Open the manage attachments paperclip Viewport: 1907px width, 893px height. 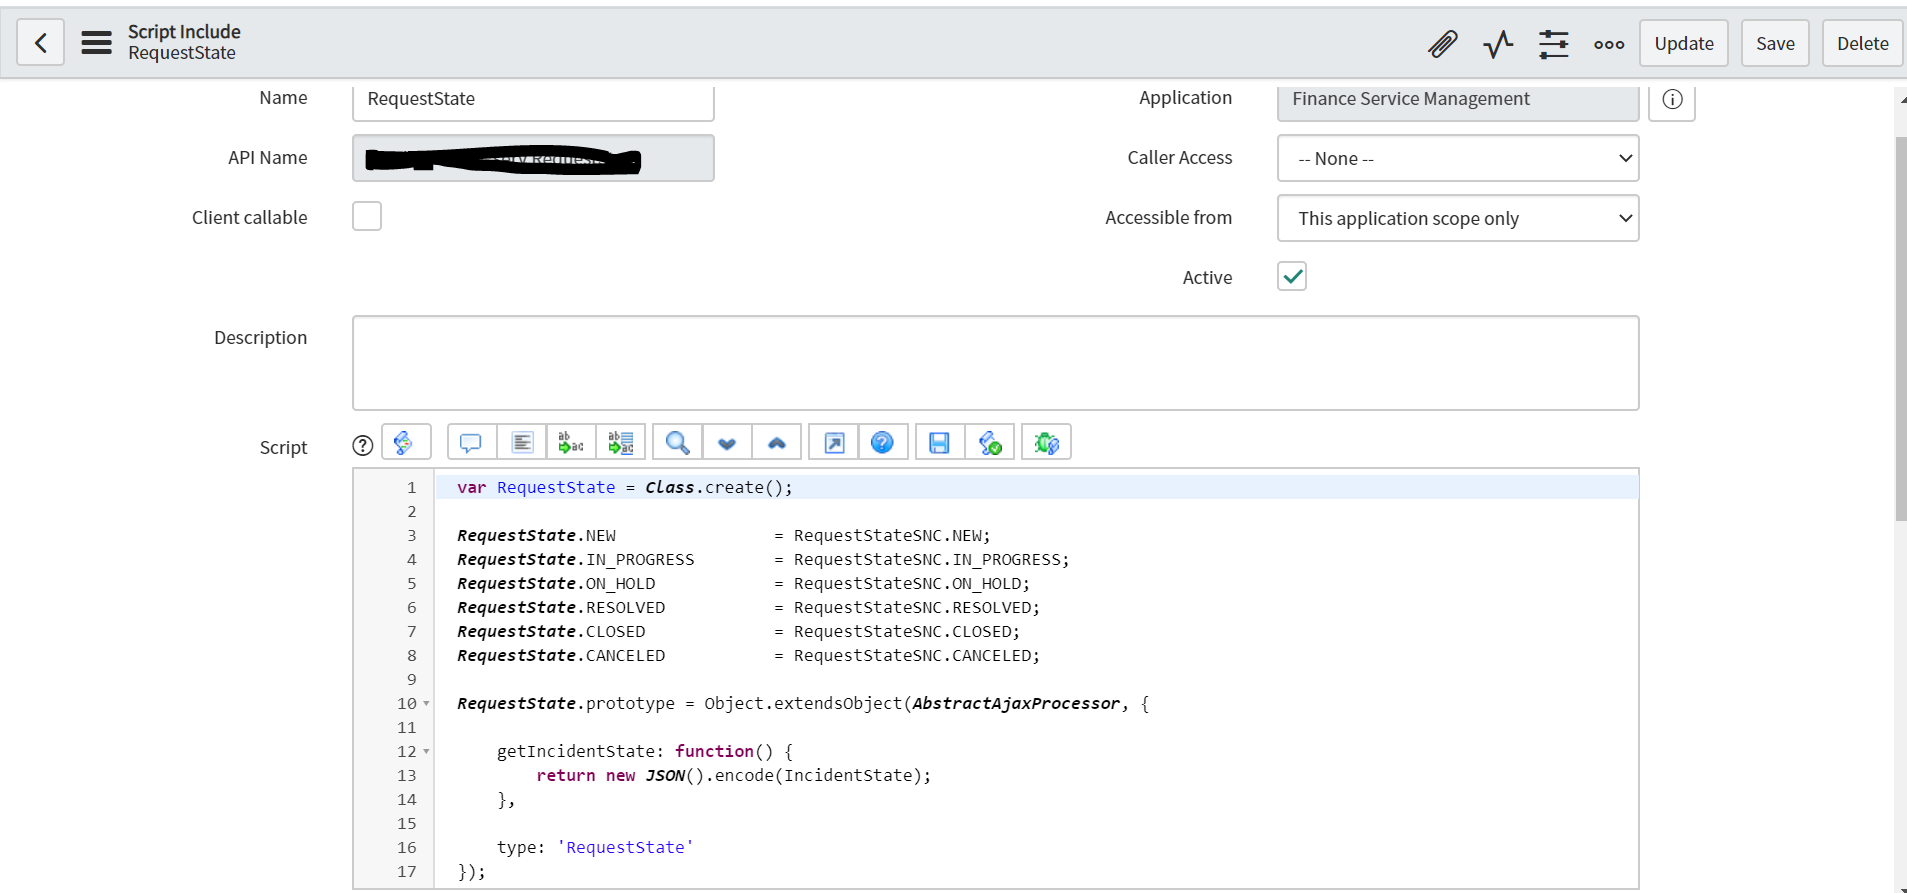(1442, 44)
